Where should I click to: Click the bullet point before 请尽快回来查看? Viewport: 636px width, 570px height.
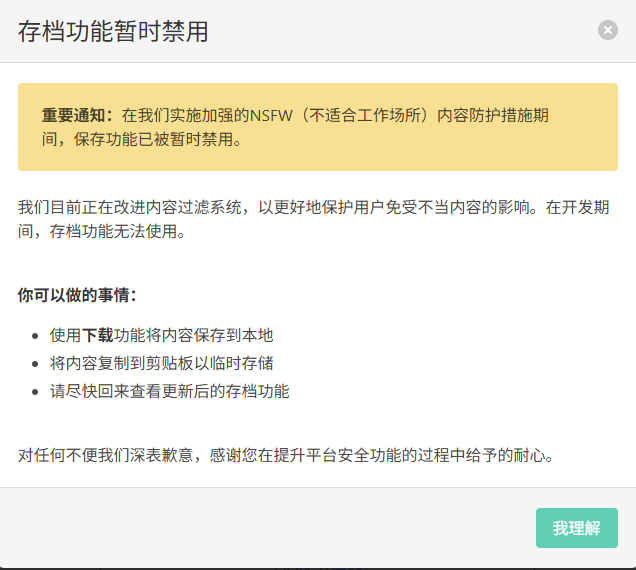point(36,392)
